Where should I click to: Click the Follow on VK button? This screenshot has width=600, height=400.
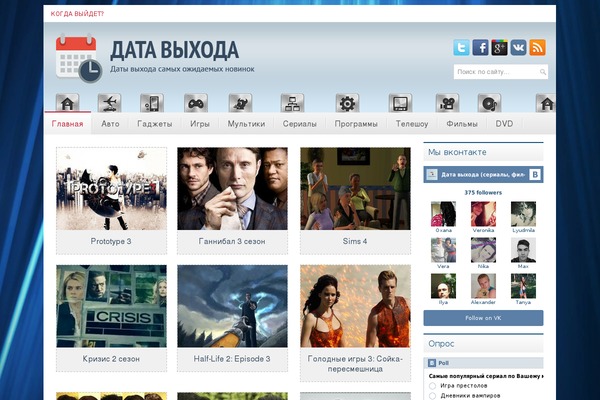pyautogui.click(x=483, y=318)
